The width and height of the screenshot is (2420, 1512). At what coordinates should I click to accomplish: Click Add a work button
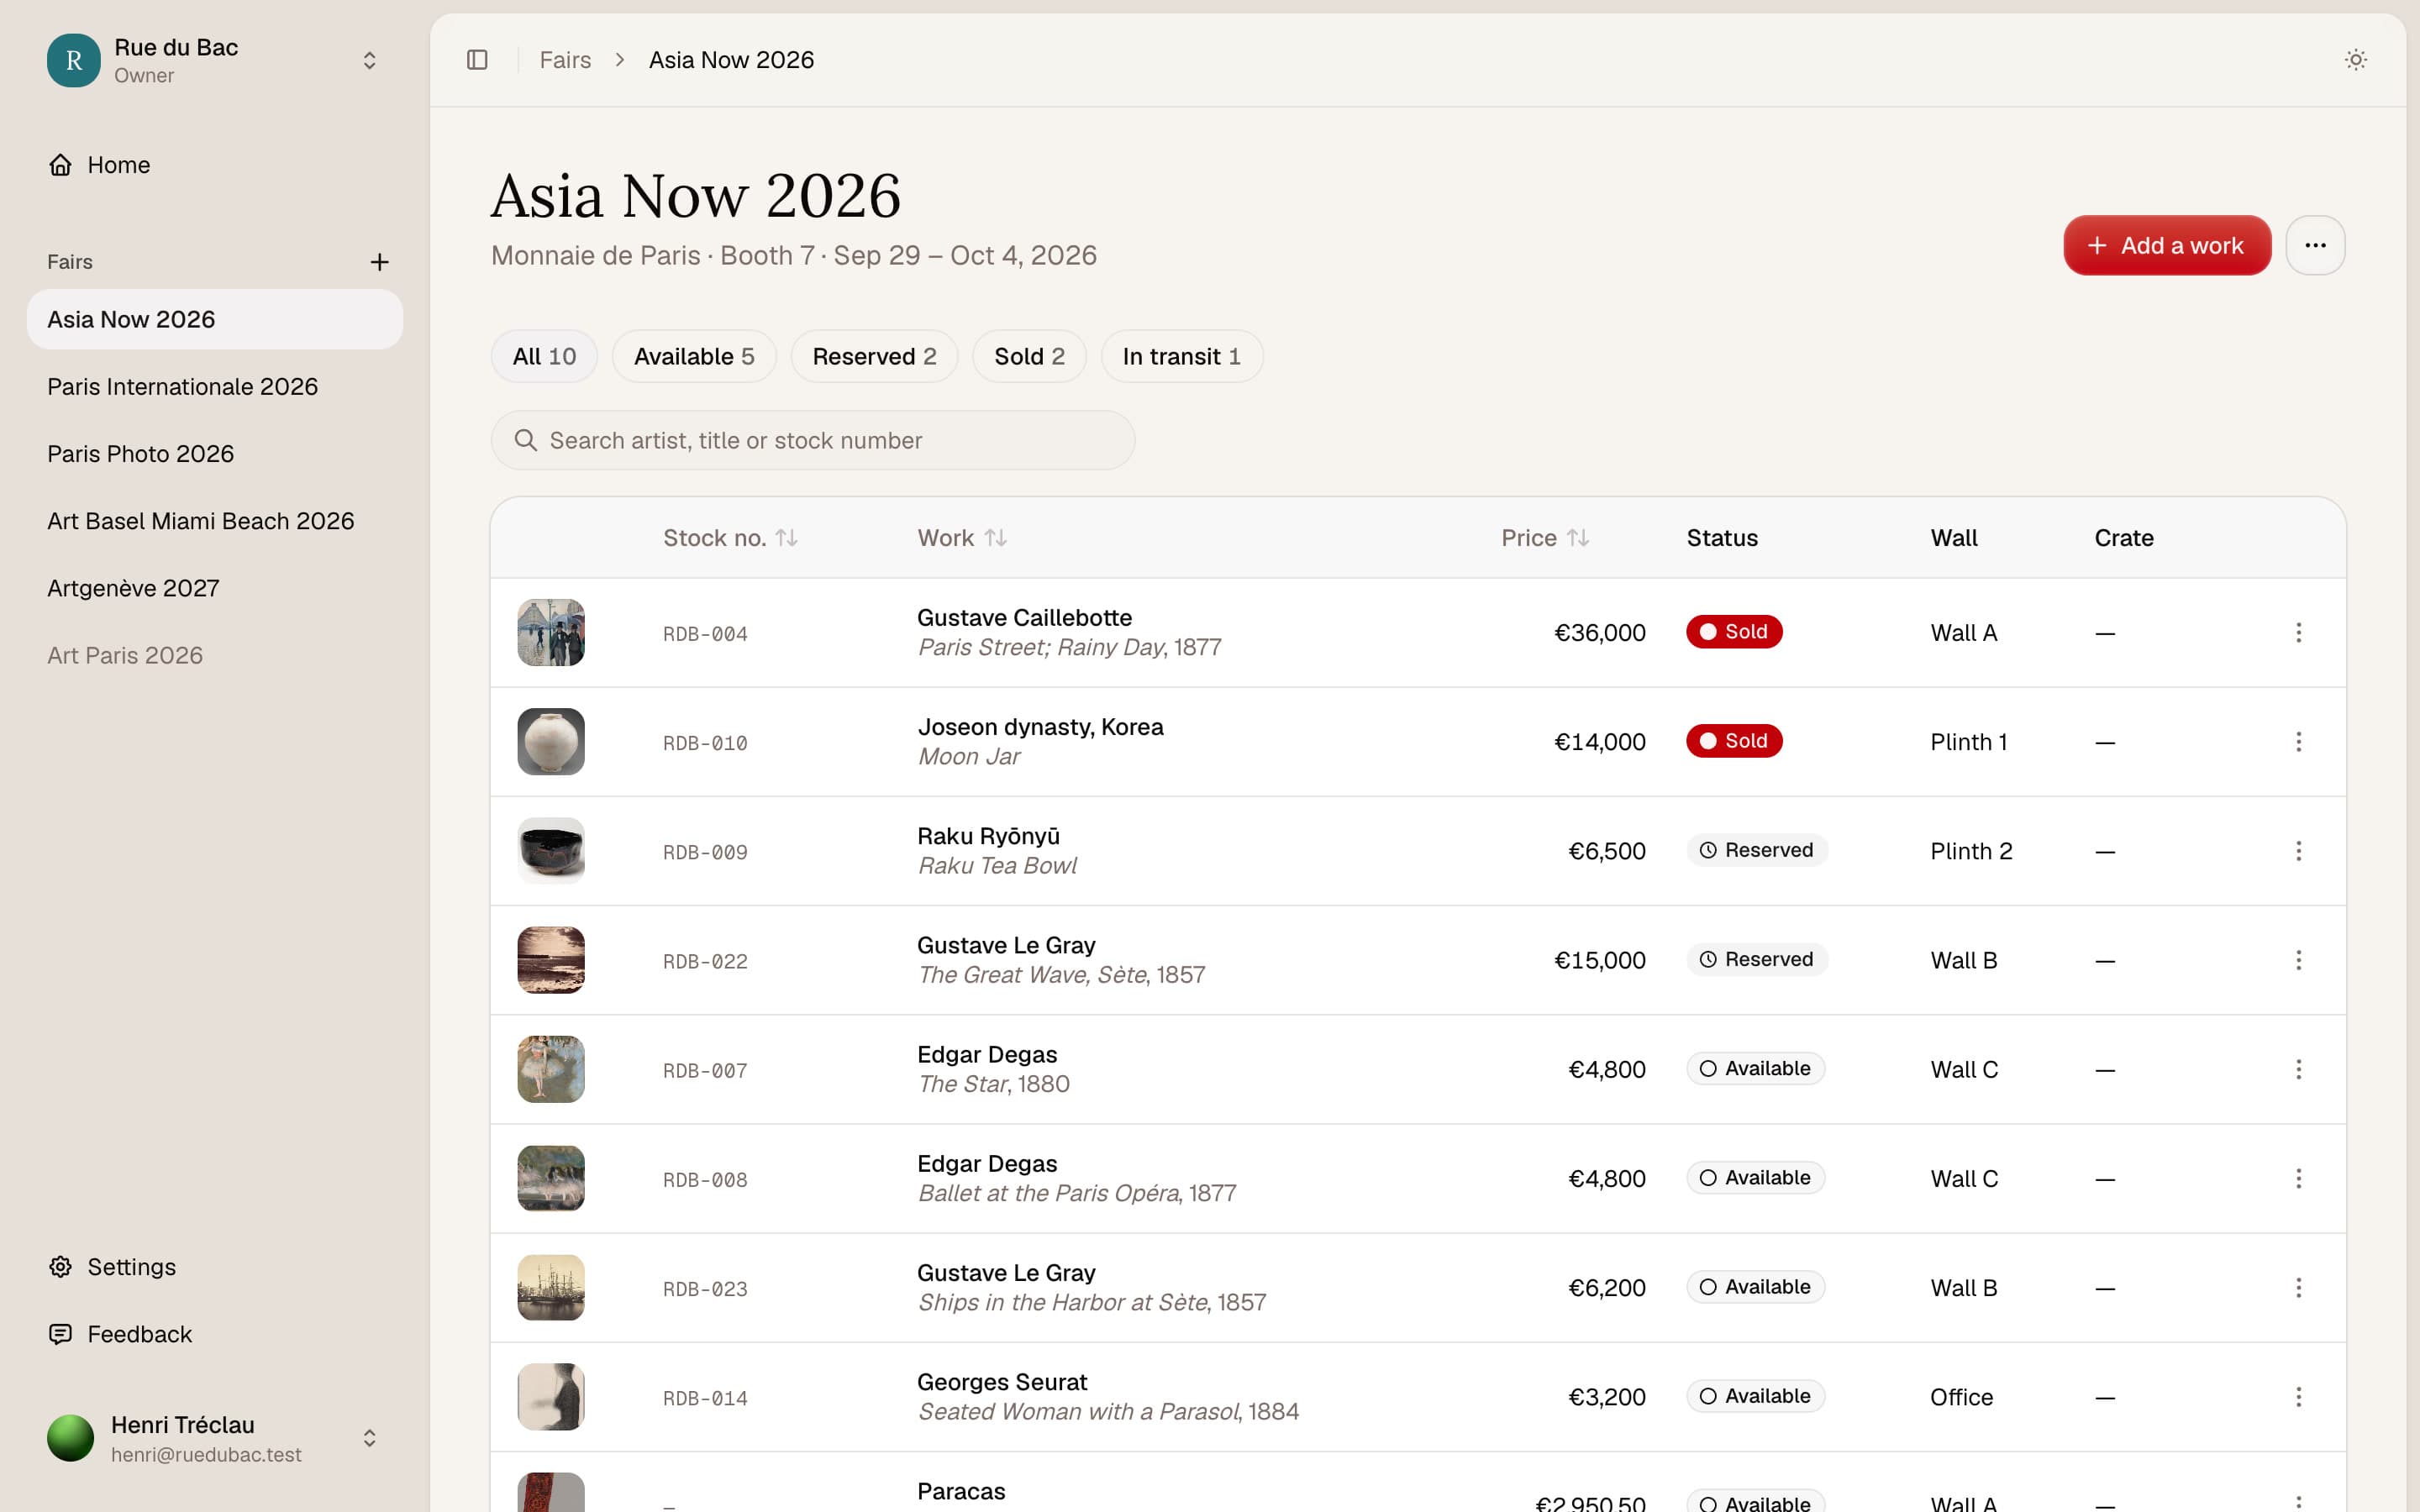(x=2167, y=245)
